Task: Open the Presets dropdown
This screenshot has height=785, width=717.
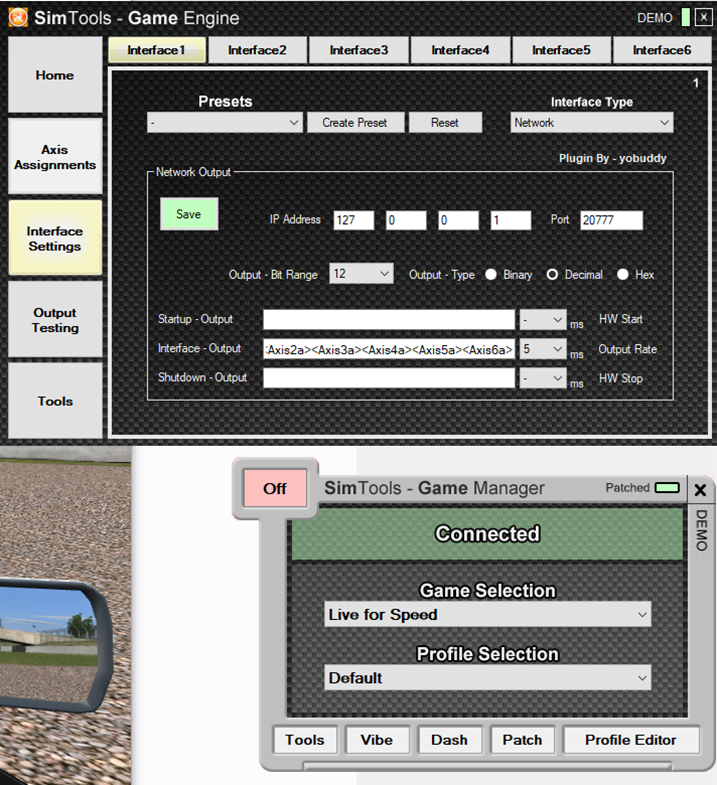Action: pyautogui.click(x=225, y=123)
